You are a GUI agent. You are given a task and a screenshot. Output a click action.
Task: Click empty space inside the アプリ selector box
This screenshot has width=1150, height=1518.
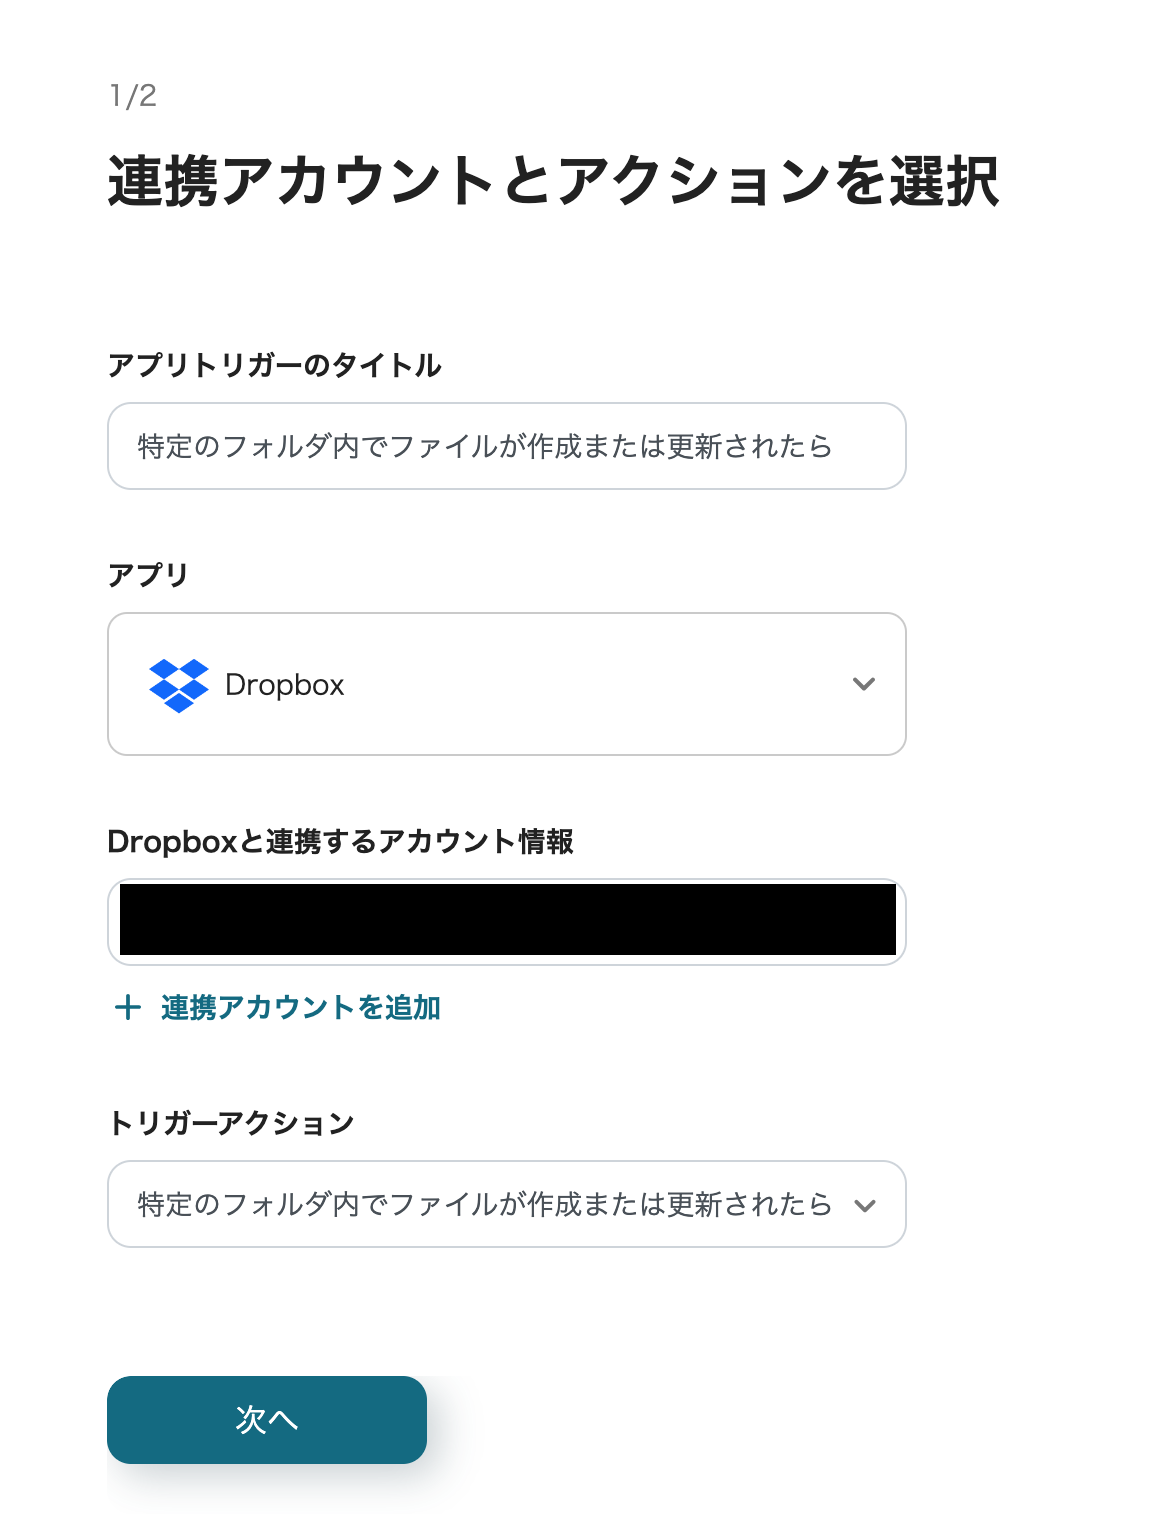tap(600, 685)
